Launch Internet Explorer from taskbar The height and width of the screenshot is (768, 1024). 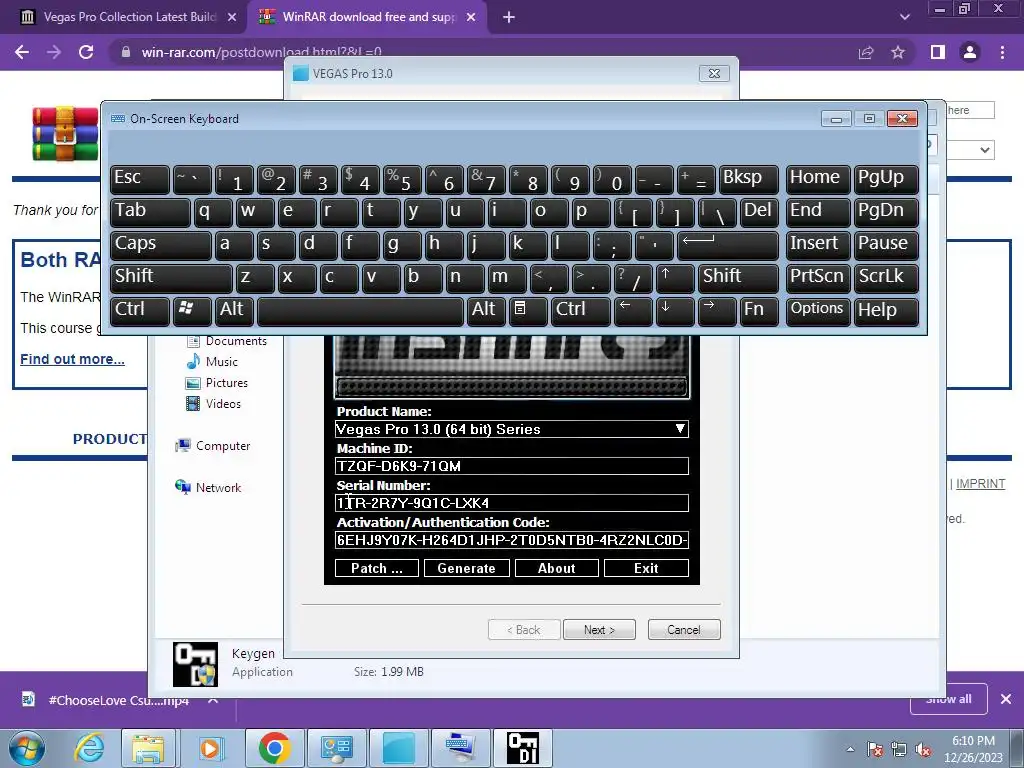pyautogui.click(x=88, y=748)
